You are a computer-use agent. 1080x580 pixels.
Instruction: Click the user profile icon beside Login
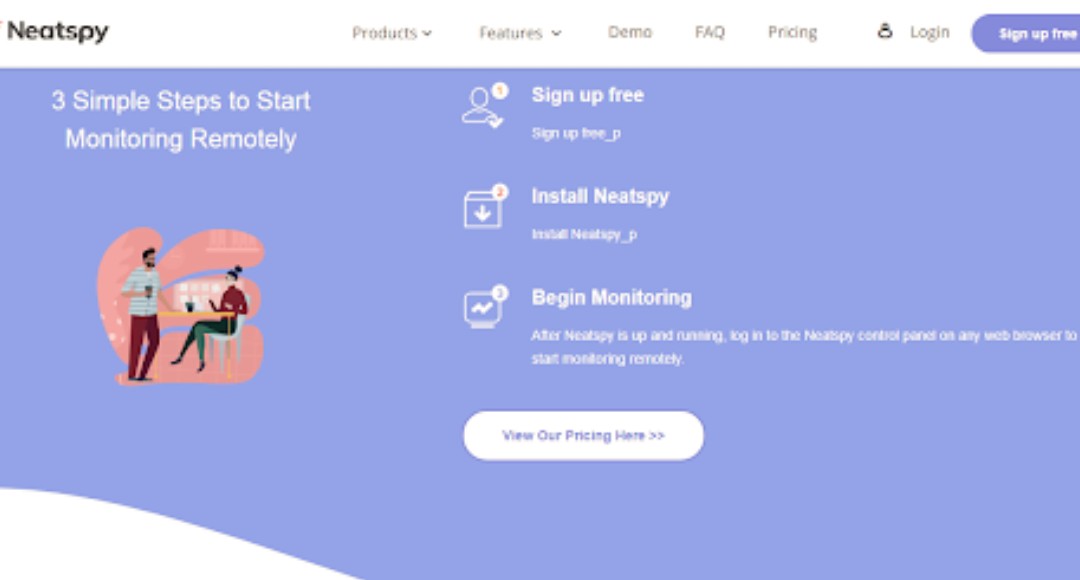(x=884, y=32)
